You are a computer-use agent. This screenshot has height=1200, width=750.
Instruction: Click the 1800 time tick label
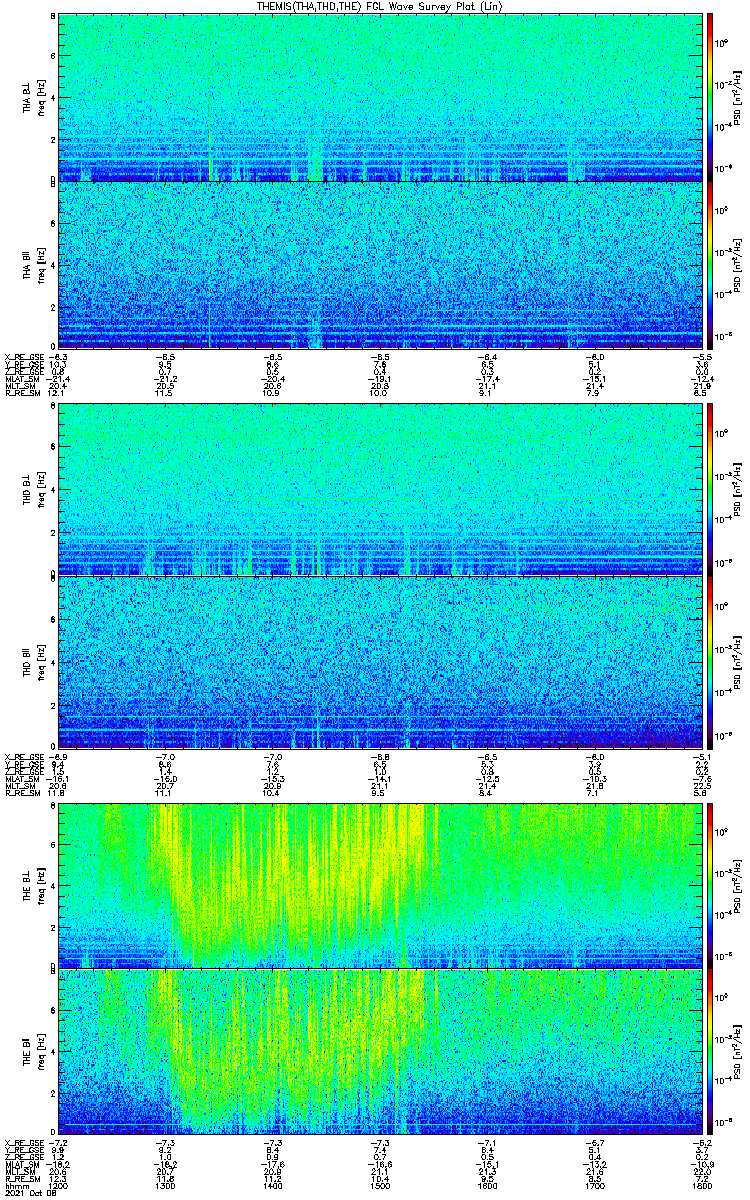click(x=702, y=1185)
